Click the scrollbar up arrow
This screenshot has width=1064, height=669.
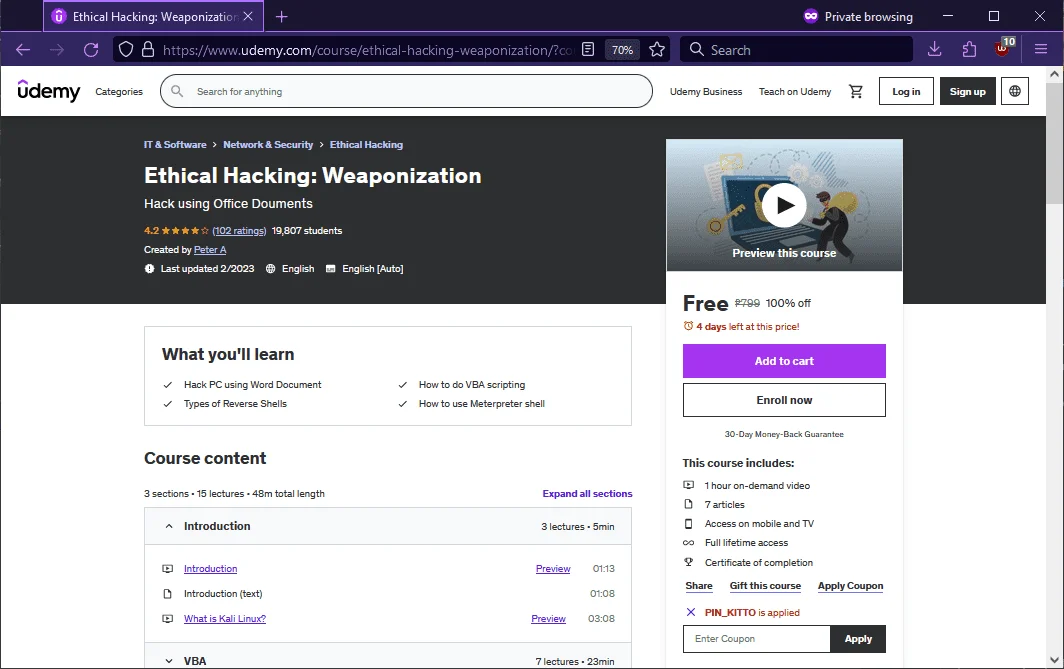click(x=1054, y=74)
